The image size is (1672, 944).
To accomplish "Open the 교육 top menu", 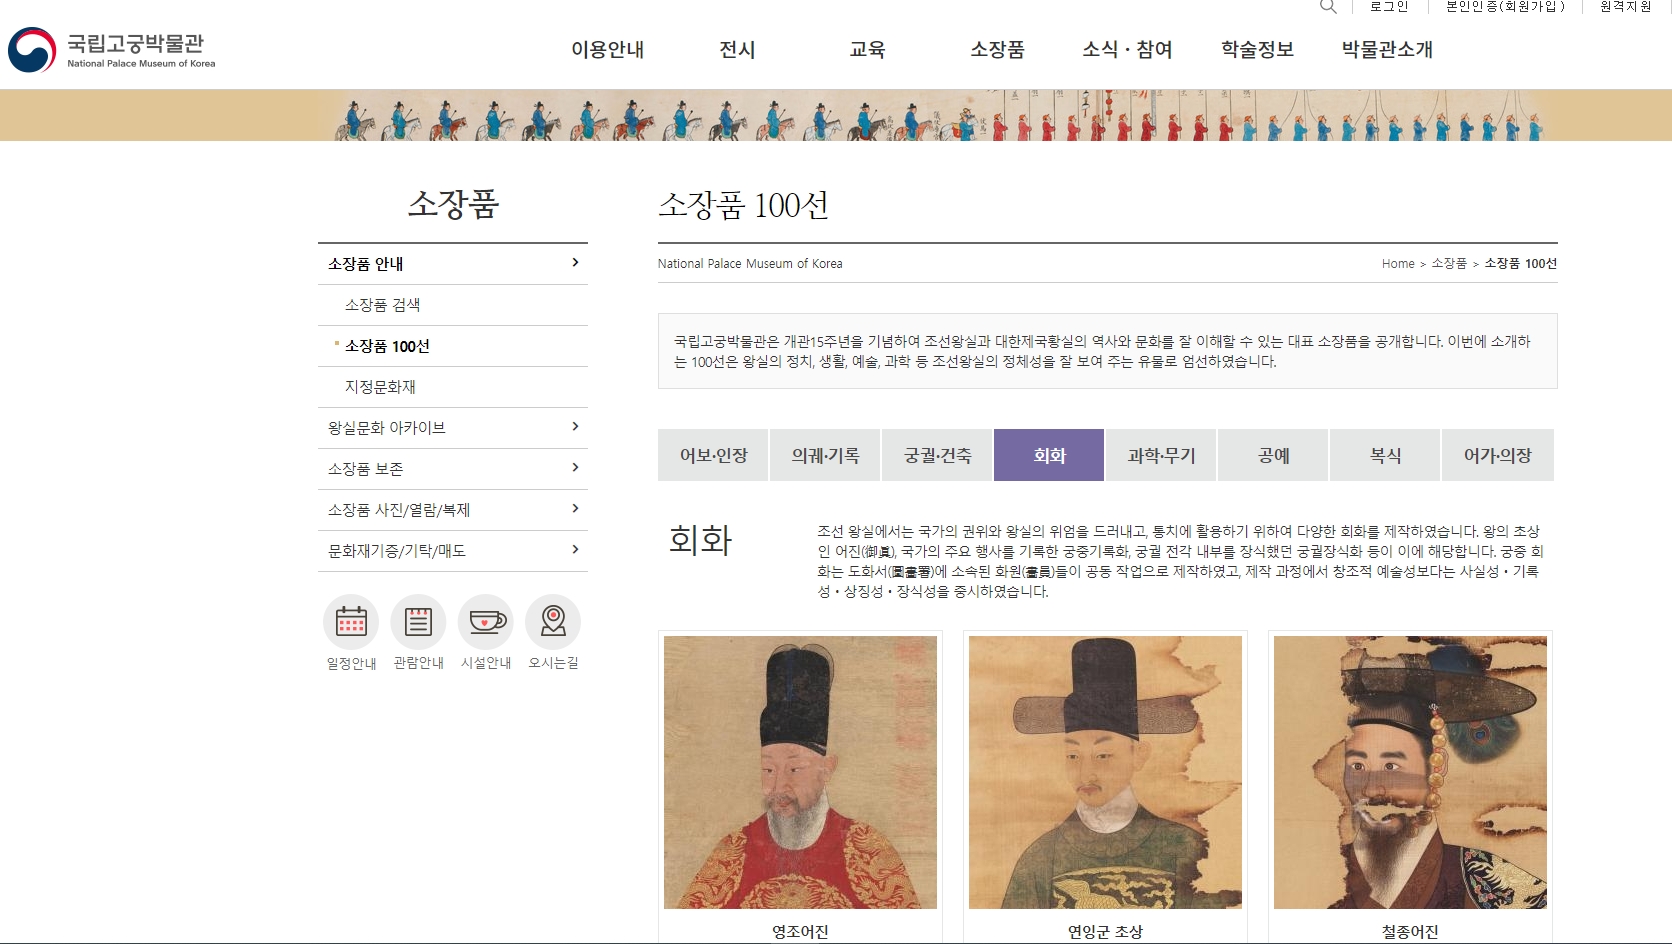I will coord(868,49).
